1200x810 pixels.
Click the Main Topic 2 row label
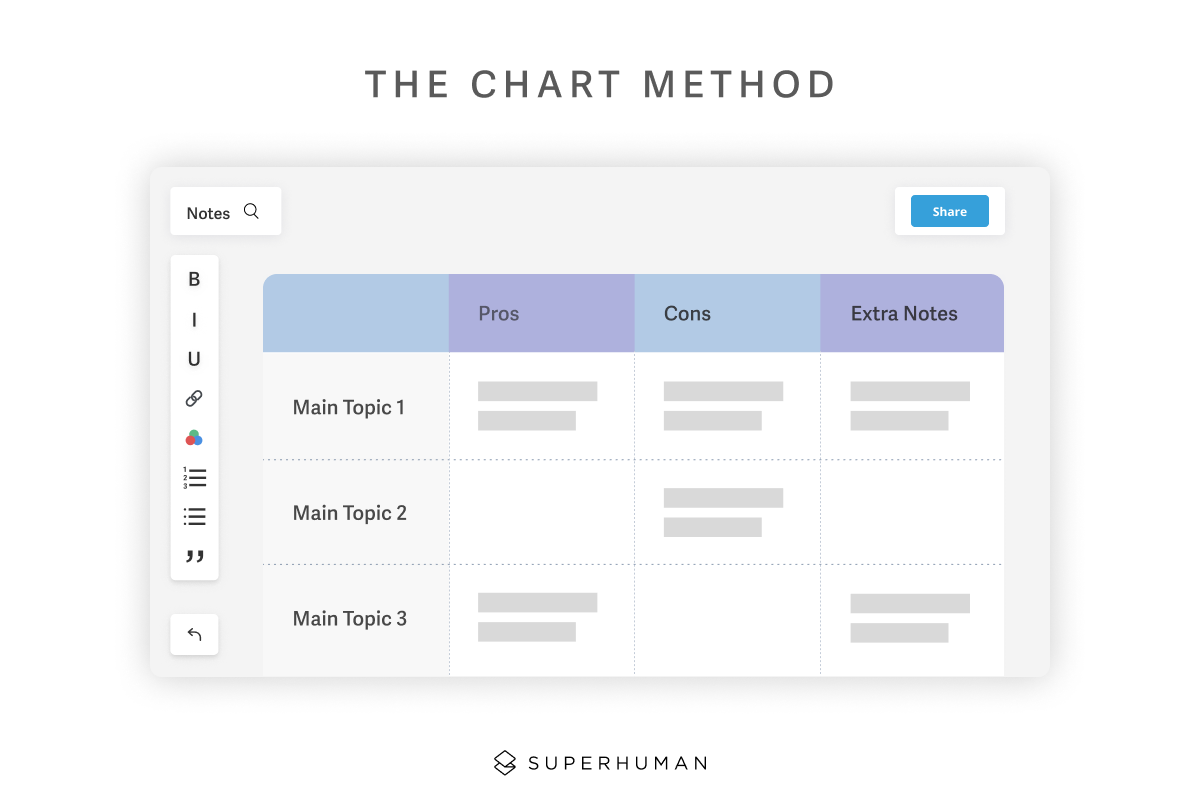(350, 513)
